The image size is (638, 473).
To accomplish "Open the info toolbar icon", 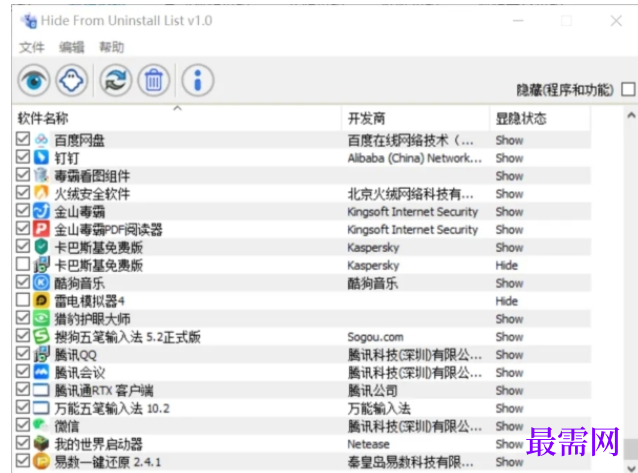I will point(197,80).
